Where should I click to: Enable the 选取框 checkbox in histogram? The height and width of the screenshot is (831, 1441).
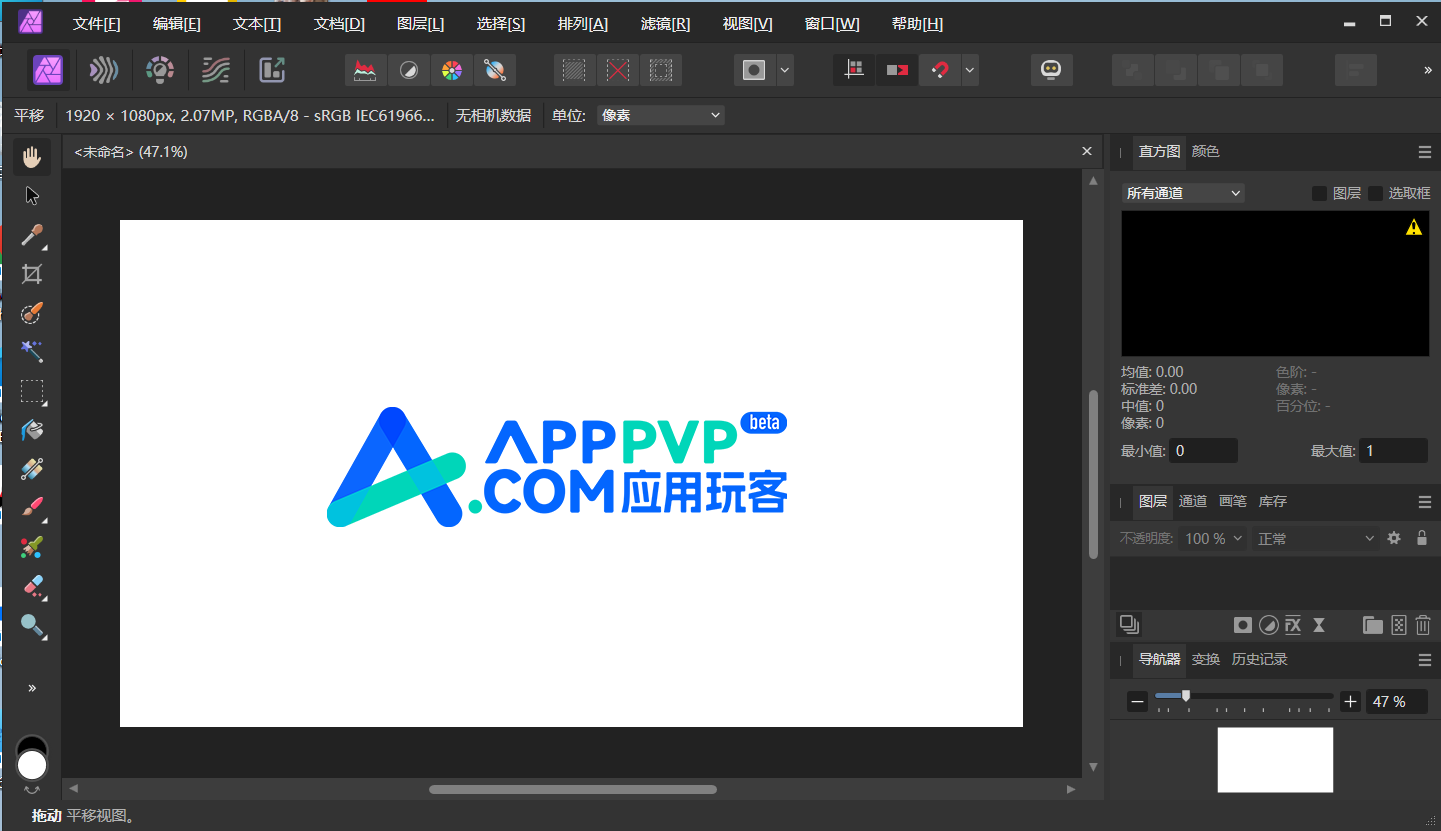(1375, 193)
